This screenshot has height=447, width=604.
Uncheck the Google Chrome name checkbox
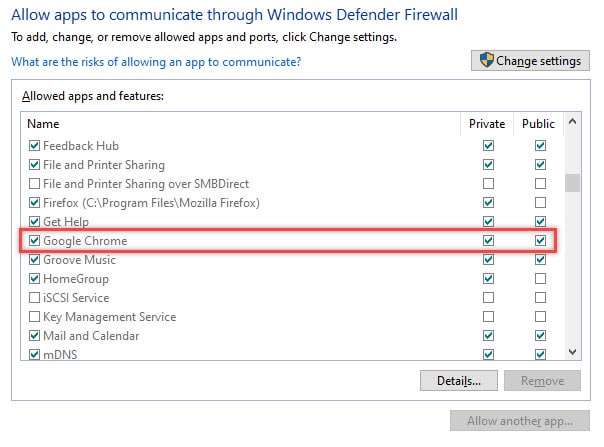[x=34, y=241]
